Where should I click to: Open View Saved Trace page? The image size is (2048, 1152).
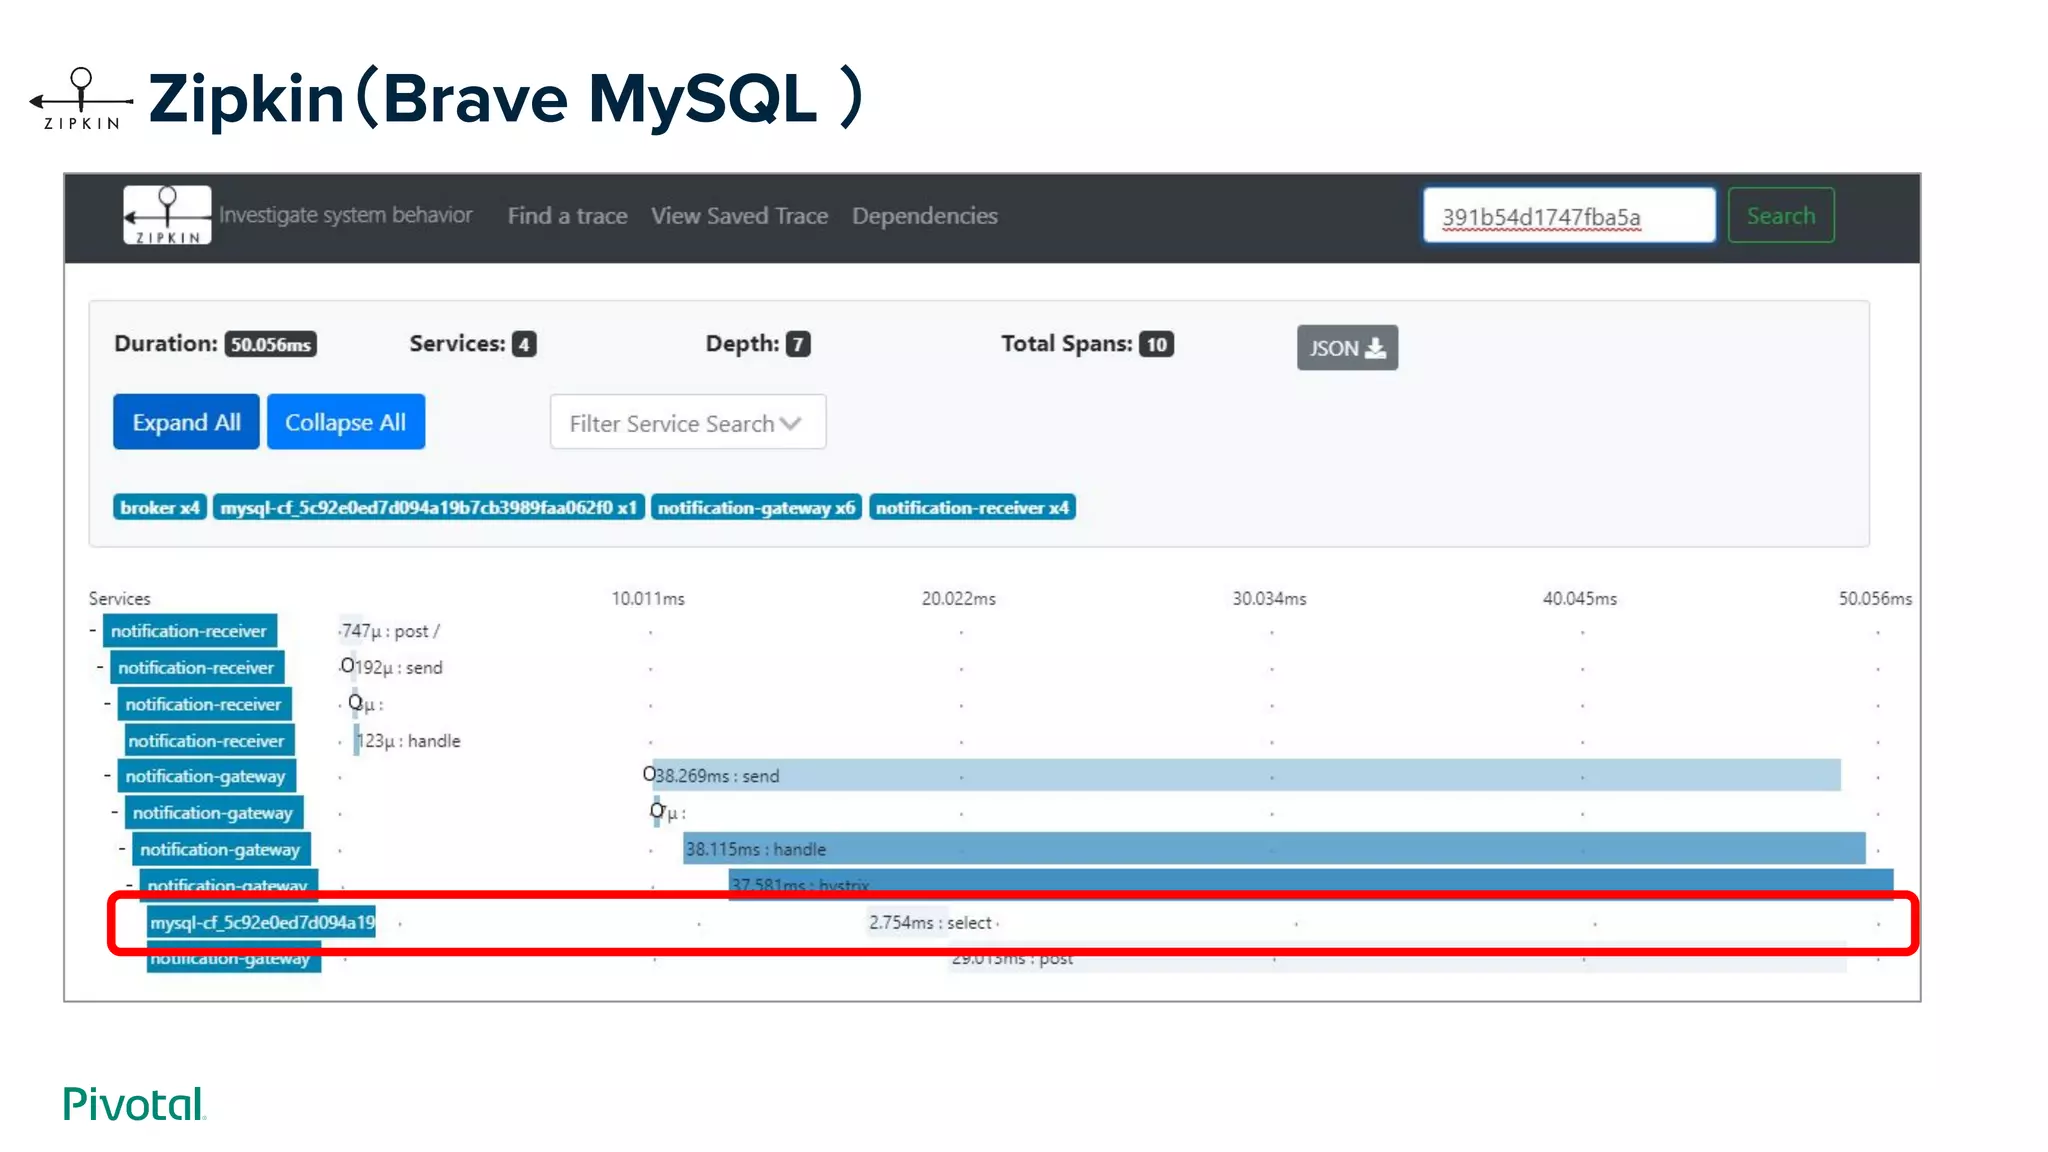(x=739, y=216)
